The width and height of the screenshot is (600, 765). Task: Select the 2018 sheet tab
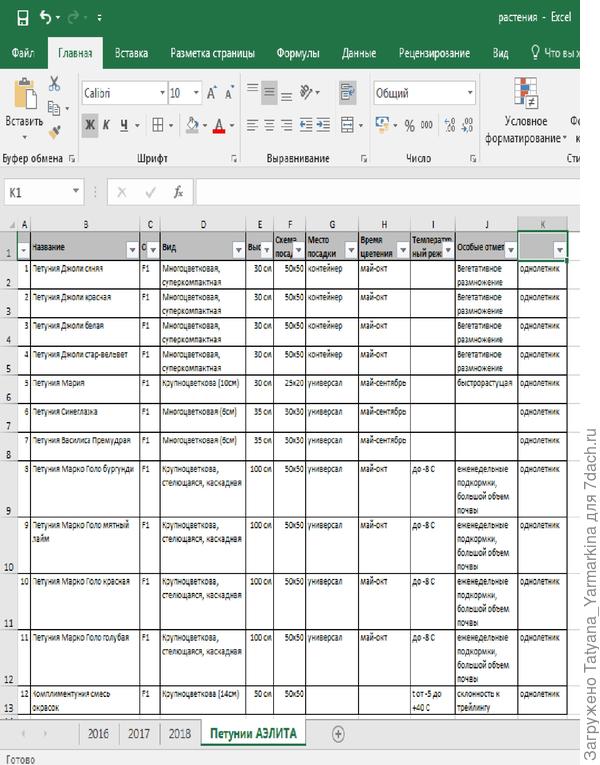coord(180,733)
